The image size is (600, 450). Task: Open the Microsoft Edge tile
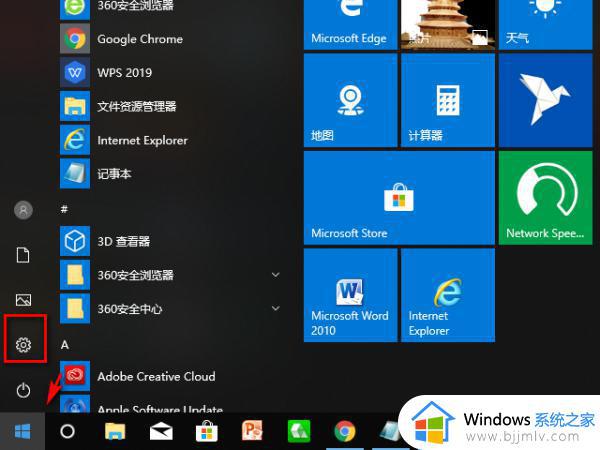(351, 24)
